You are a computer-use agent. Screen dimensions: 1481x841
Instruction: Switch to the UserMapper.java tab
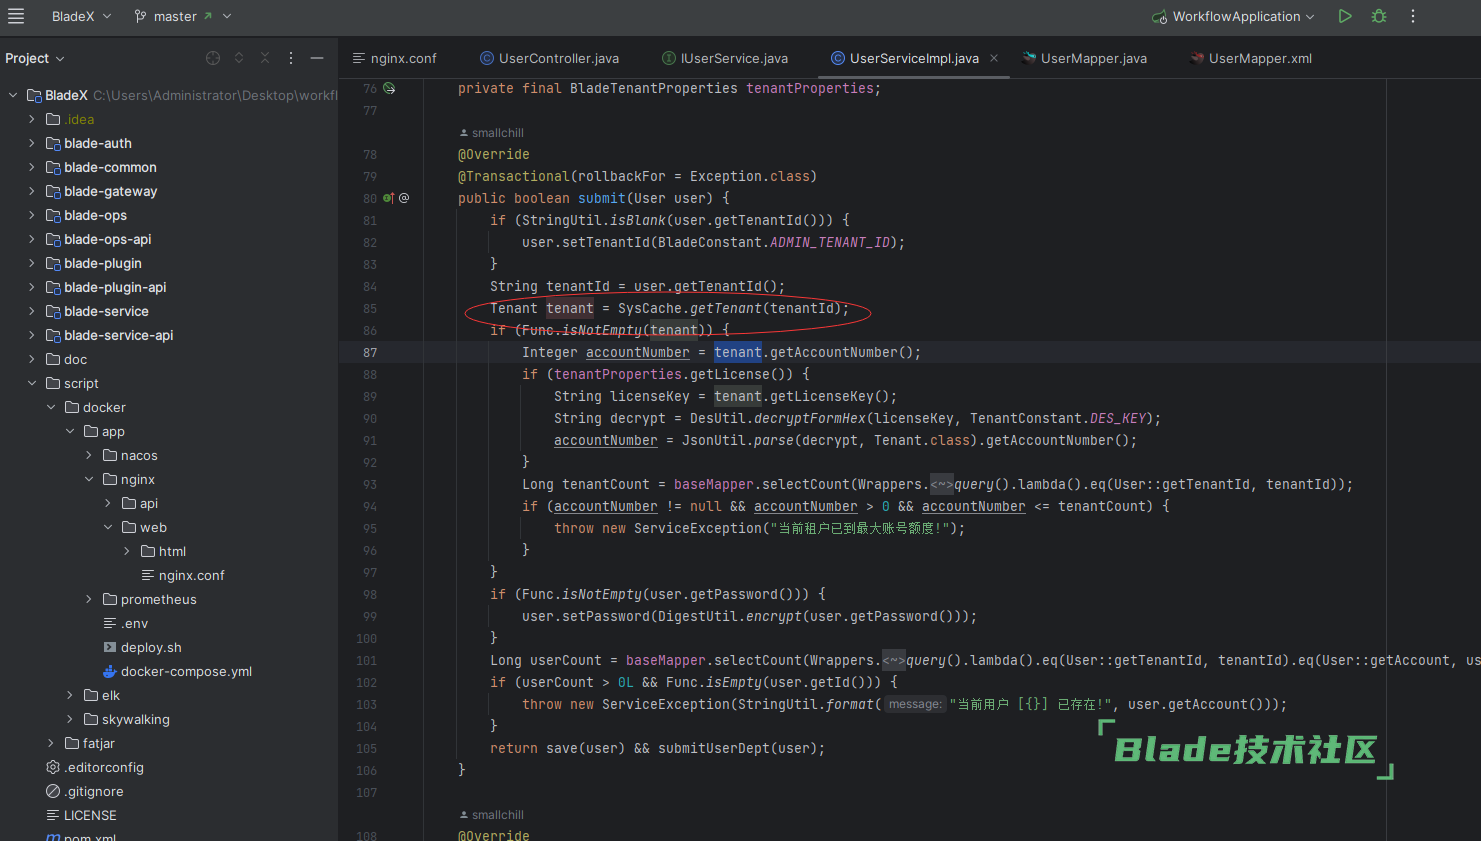pyautogui.click(x=1085, y=58)
